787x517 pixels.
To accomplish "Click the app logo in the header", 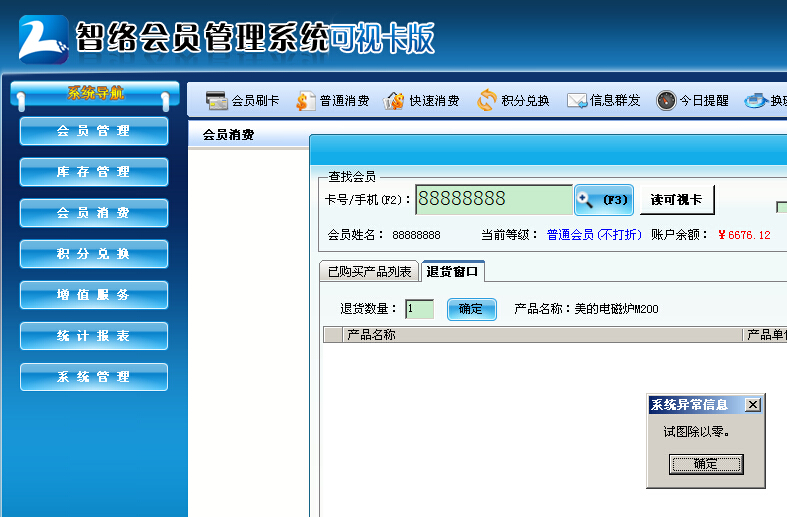I will (x=43, y=40).
